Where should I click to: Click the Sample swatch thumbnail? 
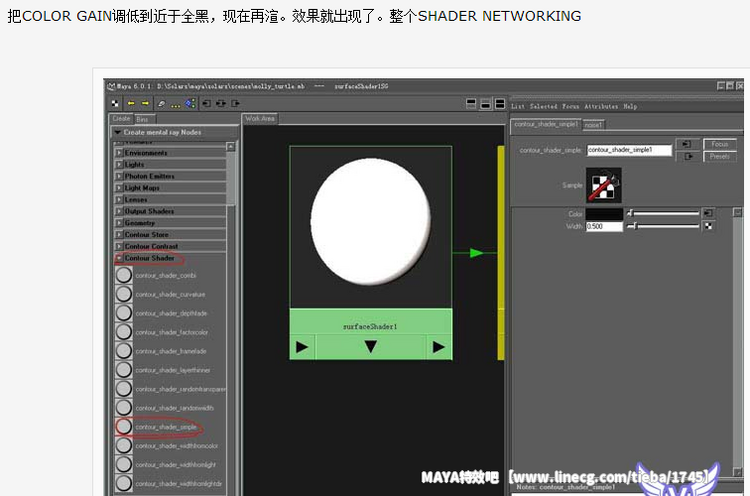coord(604,185)
